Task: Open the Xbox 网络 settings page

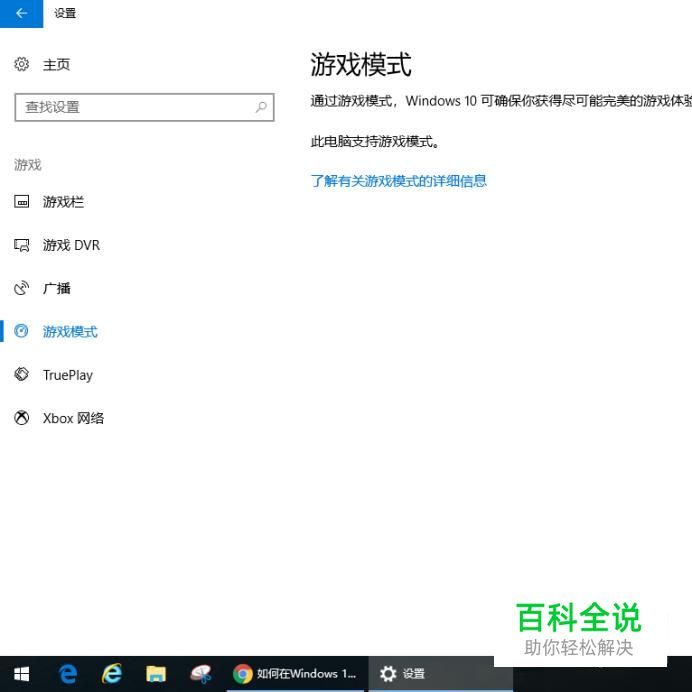Action: click(73, 418)
